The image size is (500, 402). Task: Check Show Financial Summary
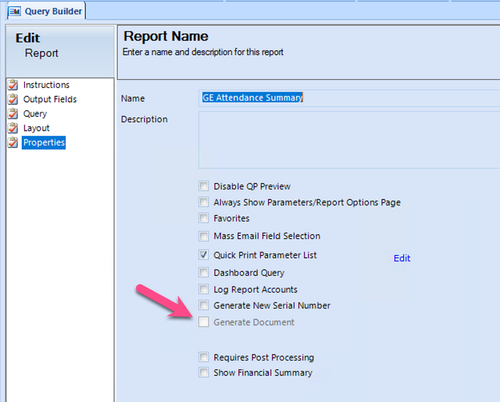point(203,372)
